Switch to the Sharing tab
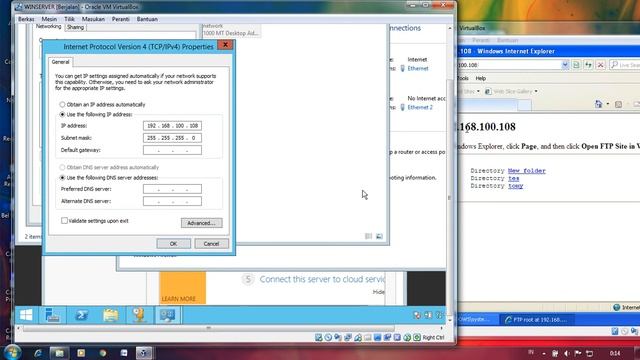The height and width of the screenshot is (360, 640). [75, 27]
